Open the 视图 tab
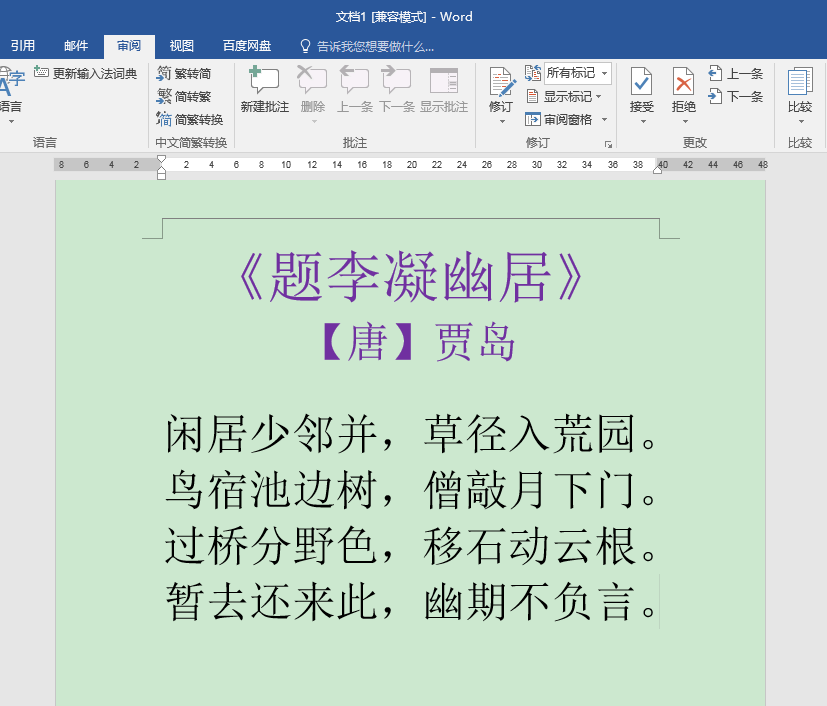Viewport: 827px width, 706px height. coord(181,46)
